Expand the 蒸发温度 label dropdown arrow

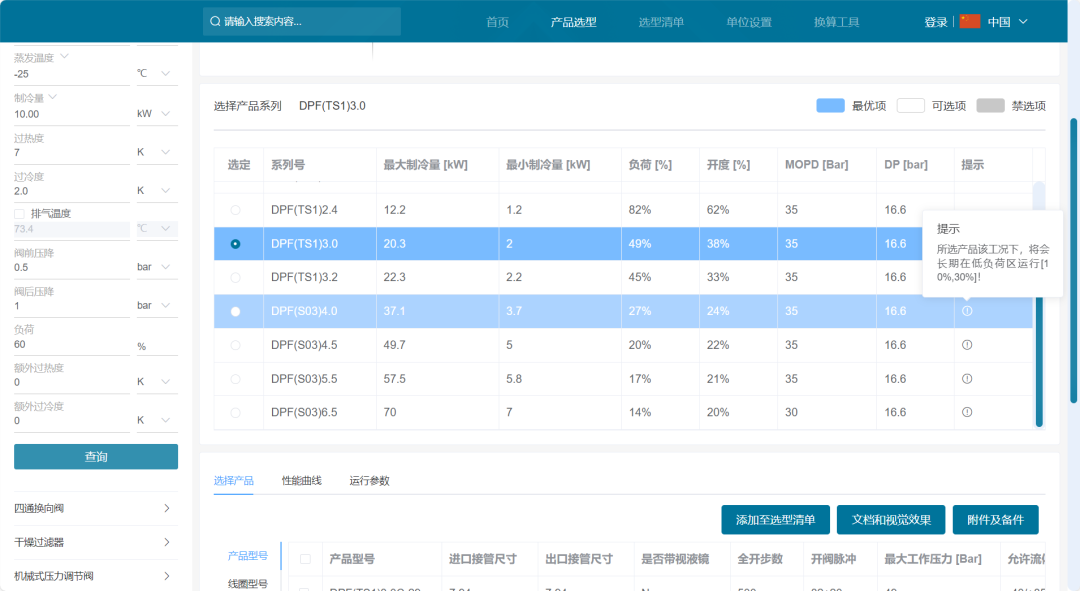pyautogui.click(x=65, y=56)
